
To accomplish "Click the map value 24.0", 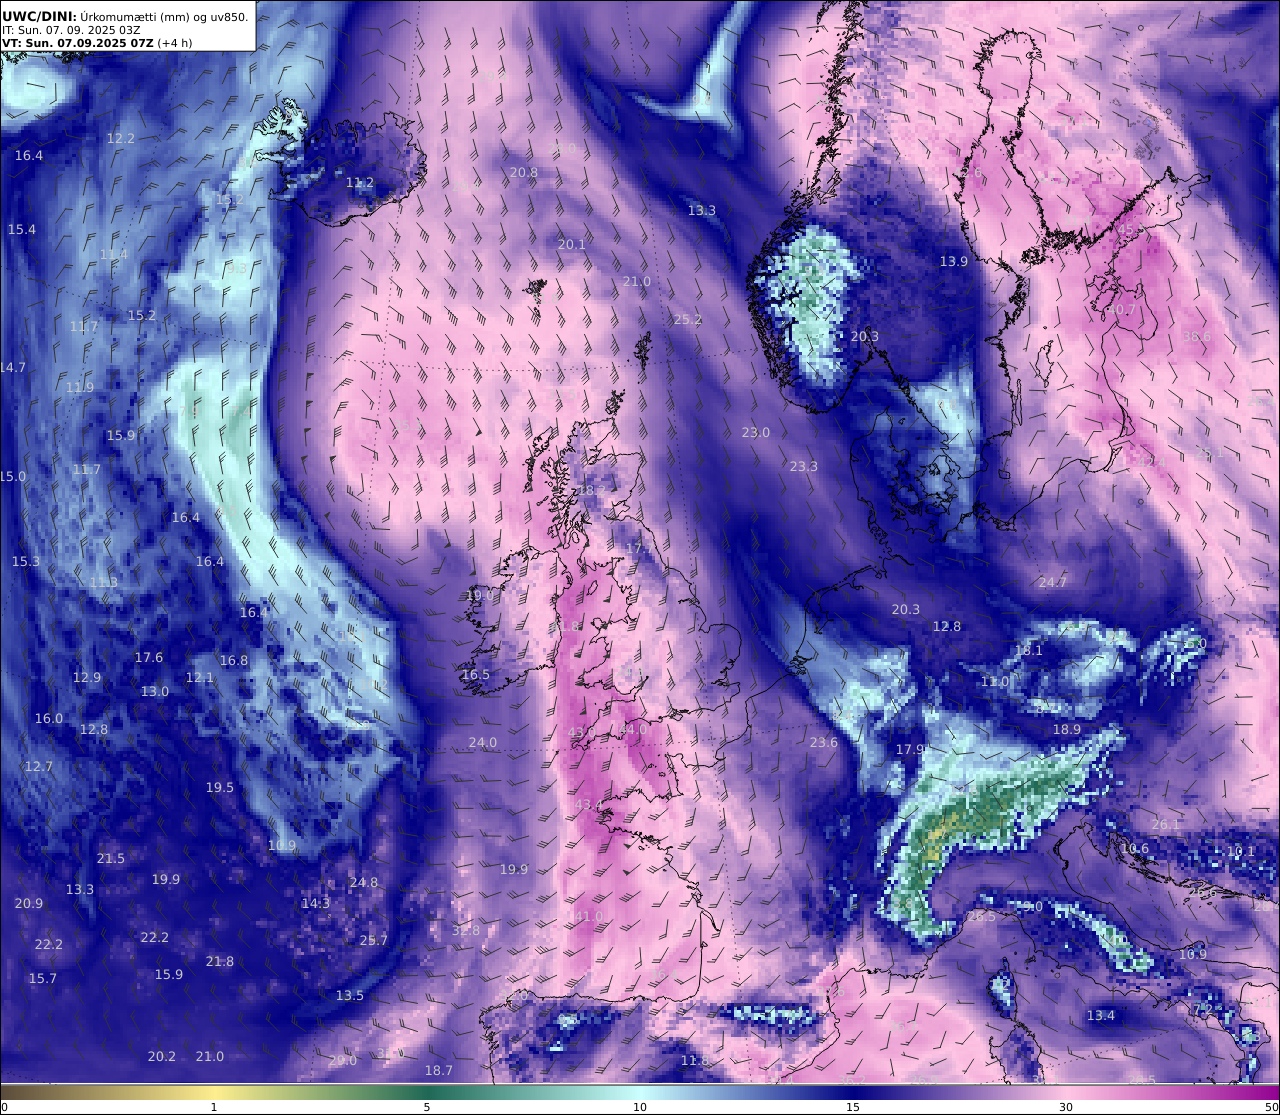I will (x=483, y=743).
